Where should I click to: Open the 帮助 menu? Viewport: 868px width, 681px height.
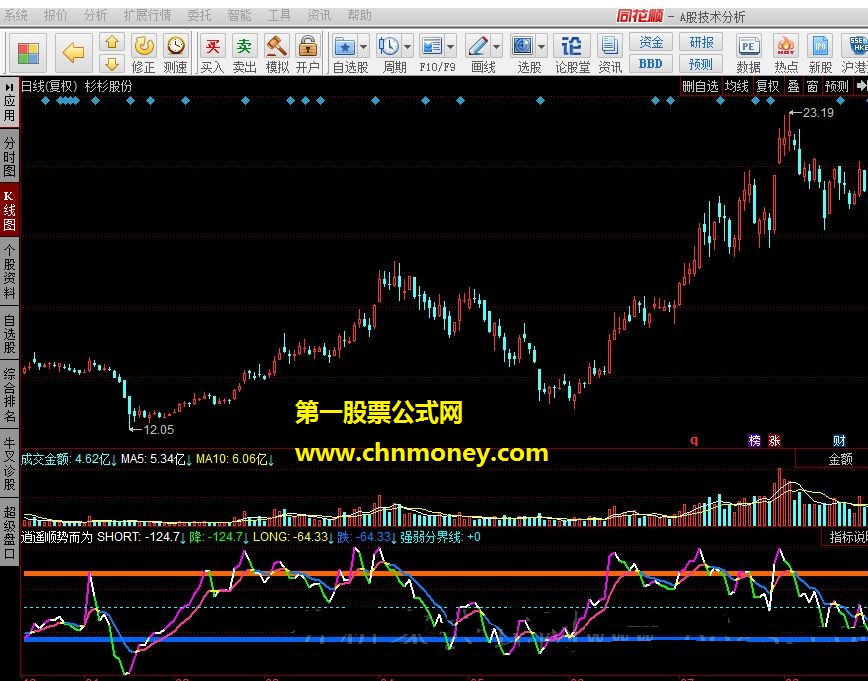click(x=359, y=16)
